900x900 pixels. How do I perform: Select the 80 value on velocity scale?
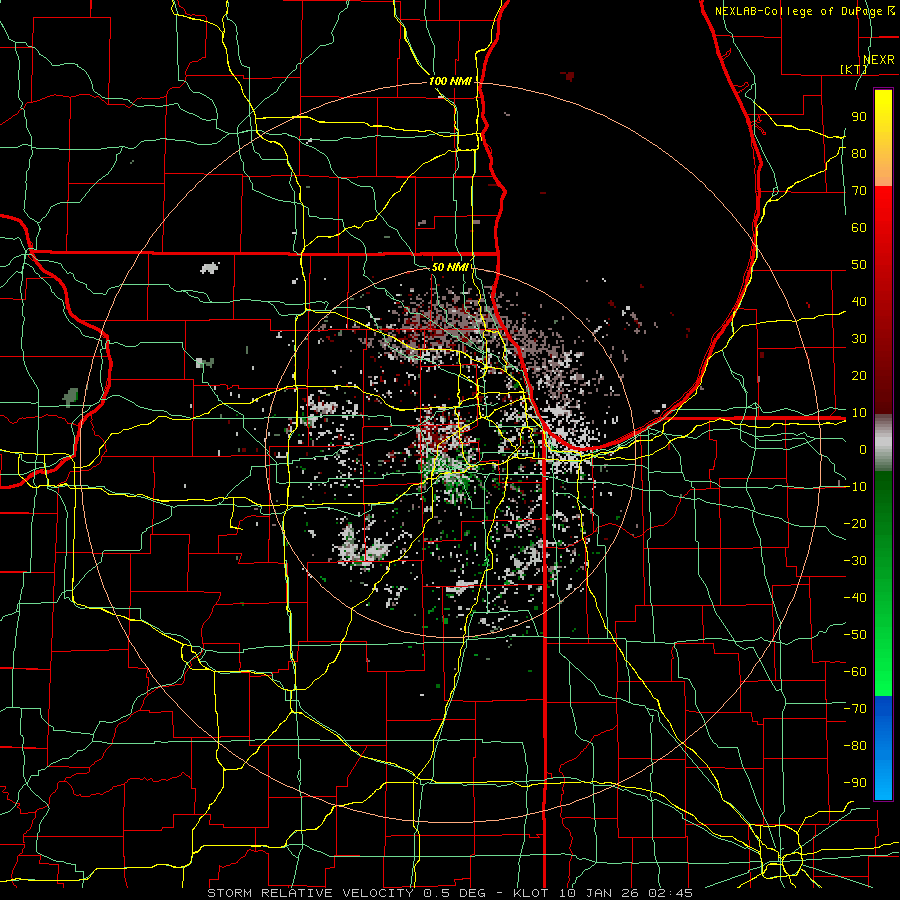(859, 153)
